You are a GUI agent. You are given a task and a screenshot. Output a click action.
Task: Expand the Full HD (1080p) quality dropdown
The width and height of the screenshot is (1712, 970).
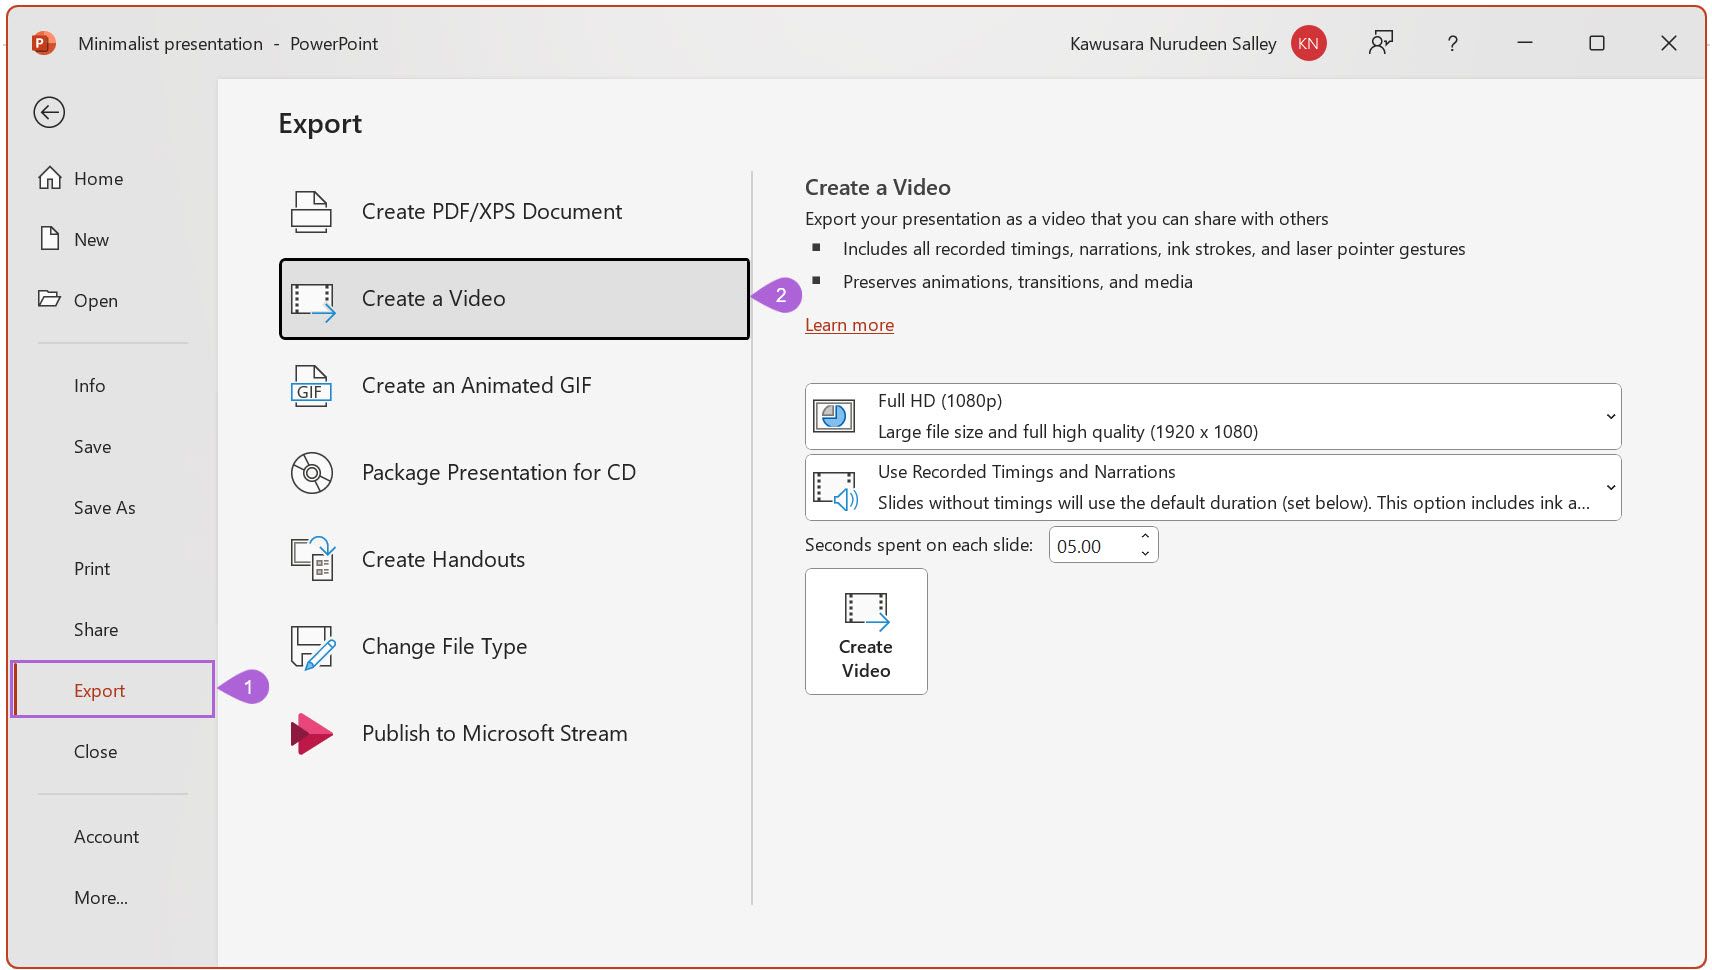(x=1610, y=417)
